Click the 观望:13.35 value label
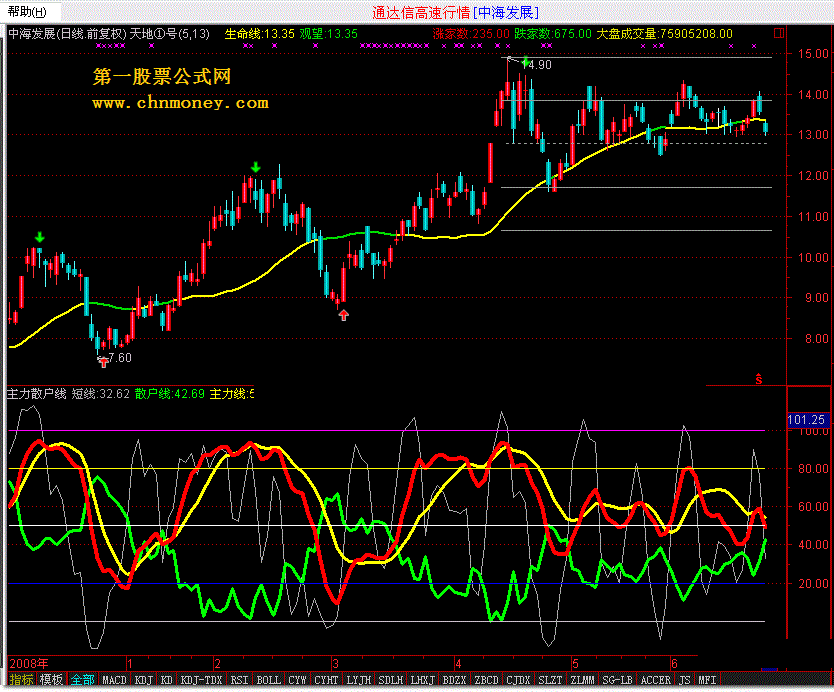 tap(329, 34)
